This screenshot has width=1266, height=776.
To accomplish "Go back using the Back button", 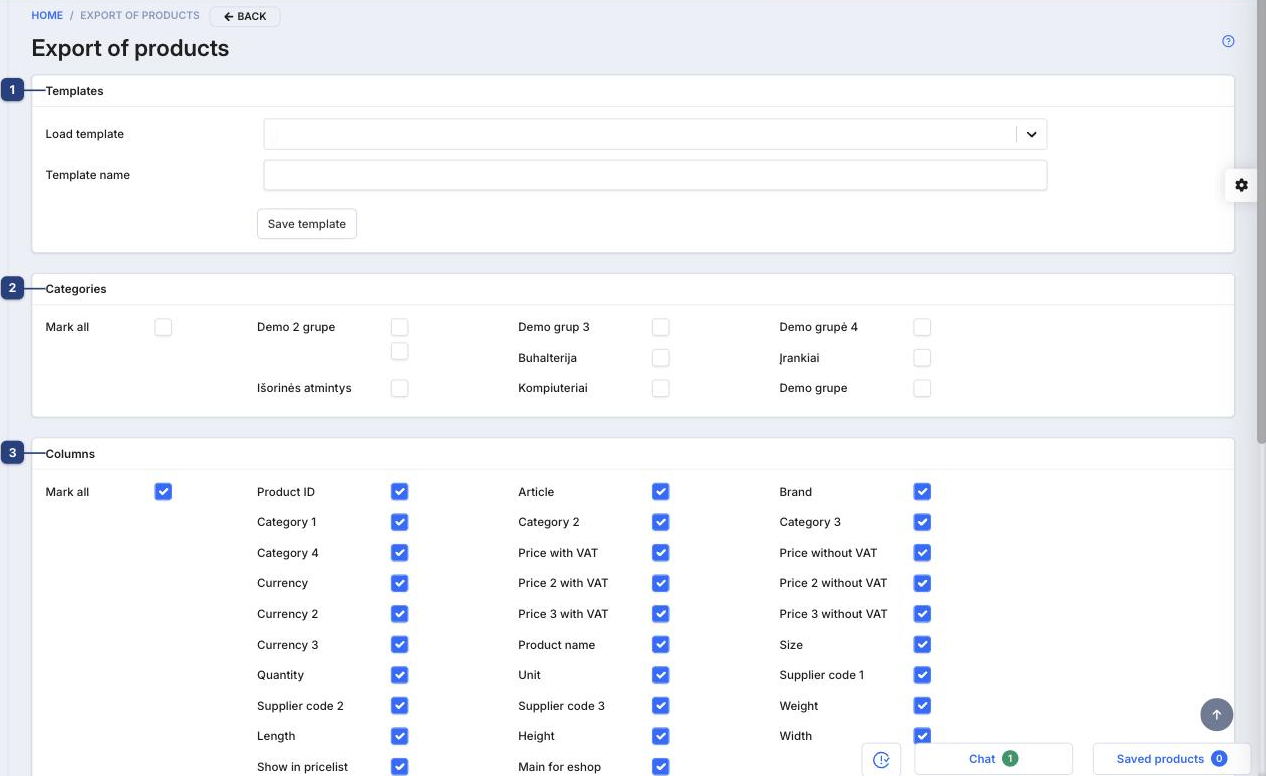I will click(x=245, y=16).
